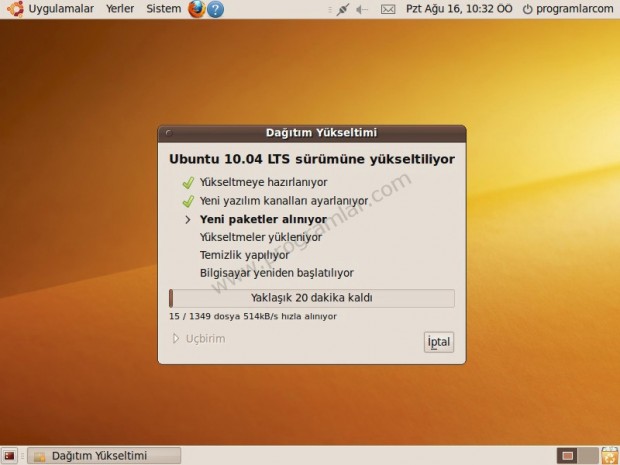Click the first green check mark
This screenshot has width=620, height=465.
[x=188, y=182]
